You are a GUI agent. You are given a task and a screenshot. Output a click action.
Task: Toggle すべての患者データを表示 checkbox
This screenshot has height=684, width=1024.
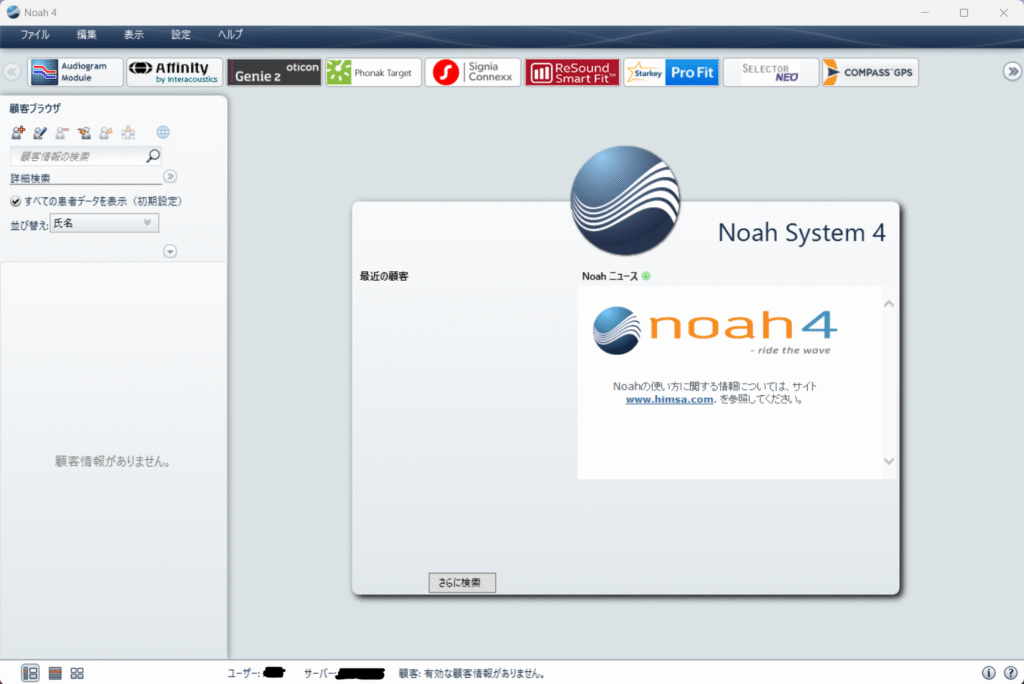coord(15,201)
